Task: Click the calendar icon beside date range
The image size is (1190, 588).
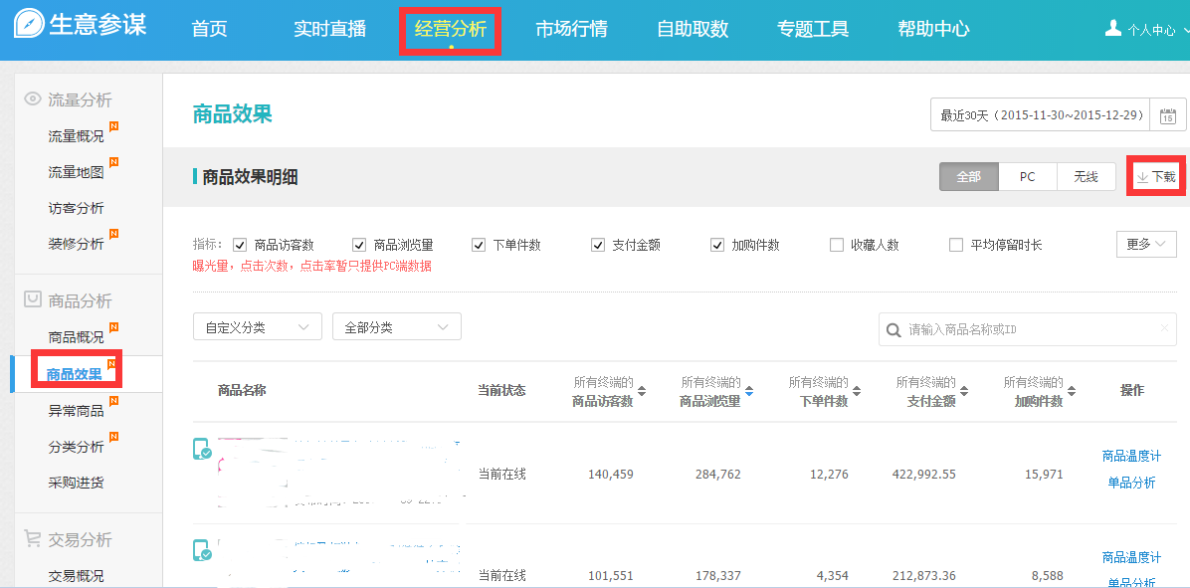Action: [1167, 116]
